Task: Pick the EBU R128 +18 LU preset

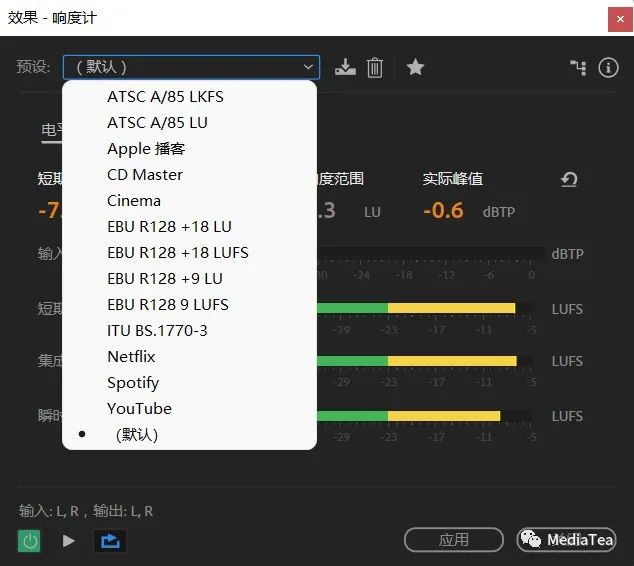Action: pyautogui.click(x=189, y=226)
